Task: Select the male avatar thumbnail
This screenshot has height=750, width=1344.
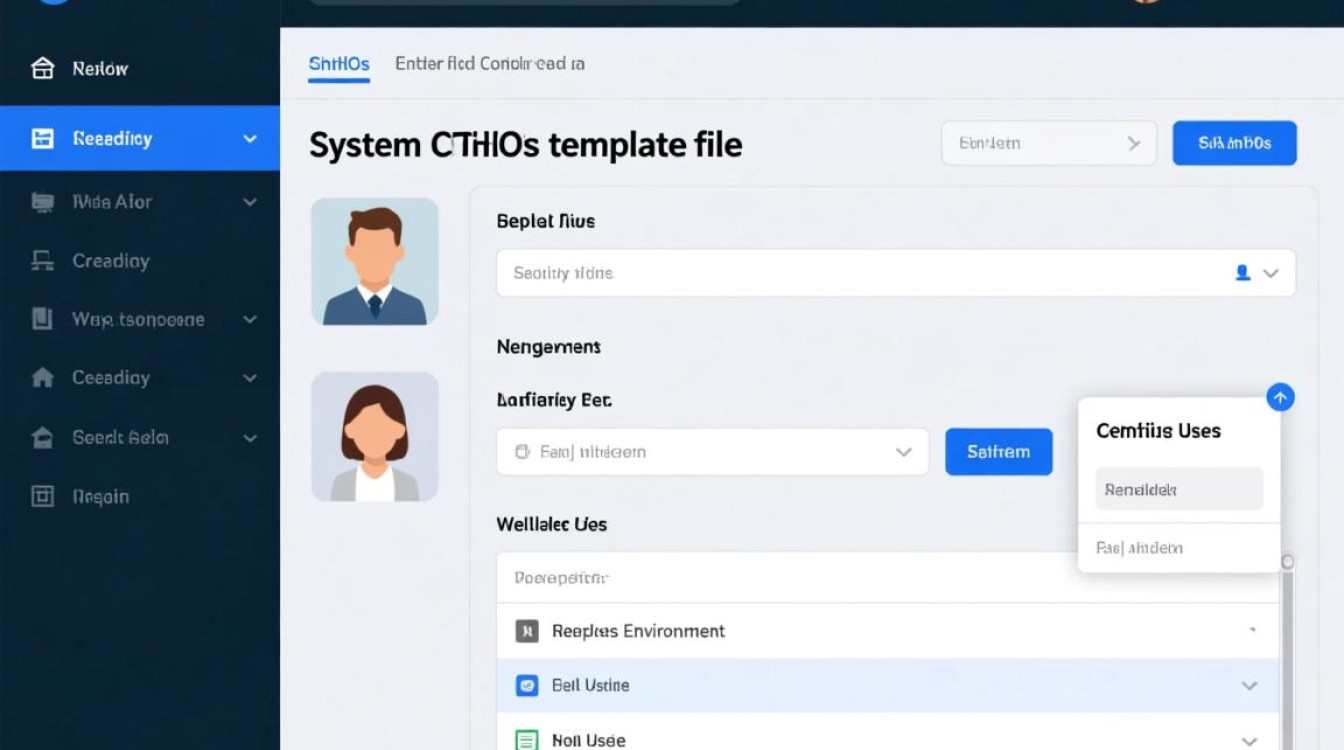Action: 375,261
